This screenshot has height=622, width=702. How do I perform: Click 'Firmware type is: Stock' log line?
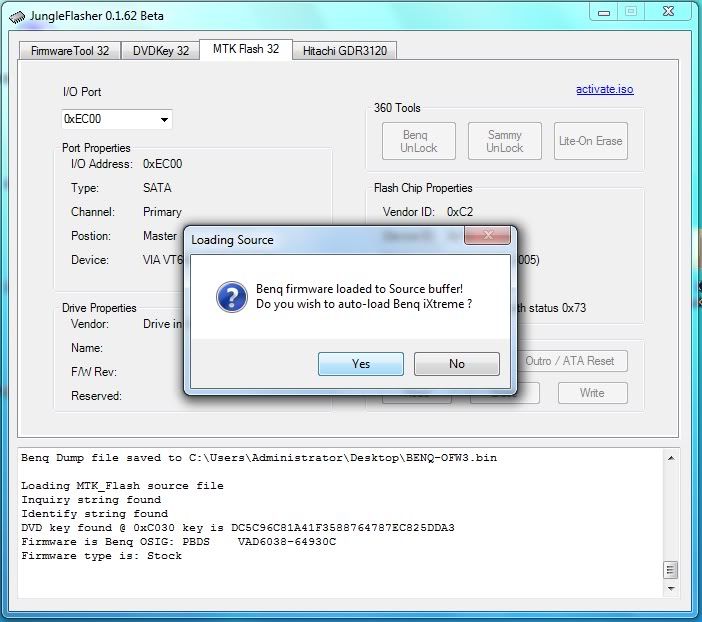coord(101,556)
